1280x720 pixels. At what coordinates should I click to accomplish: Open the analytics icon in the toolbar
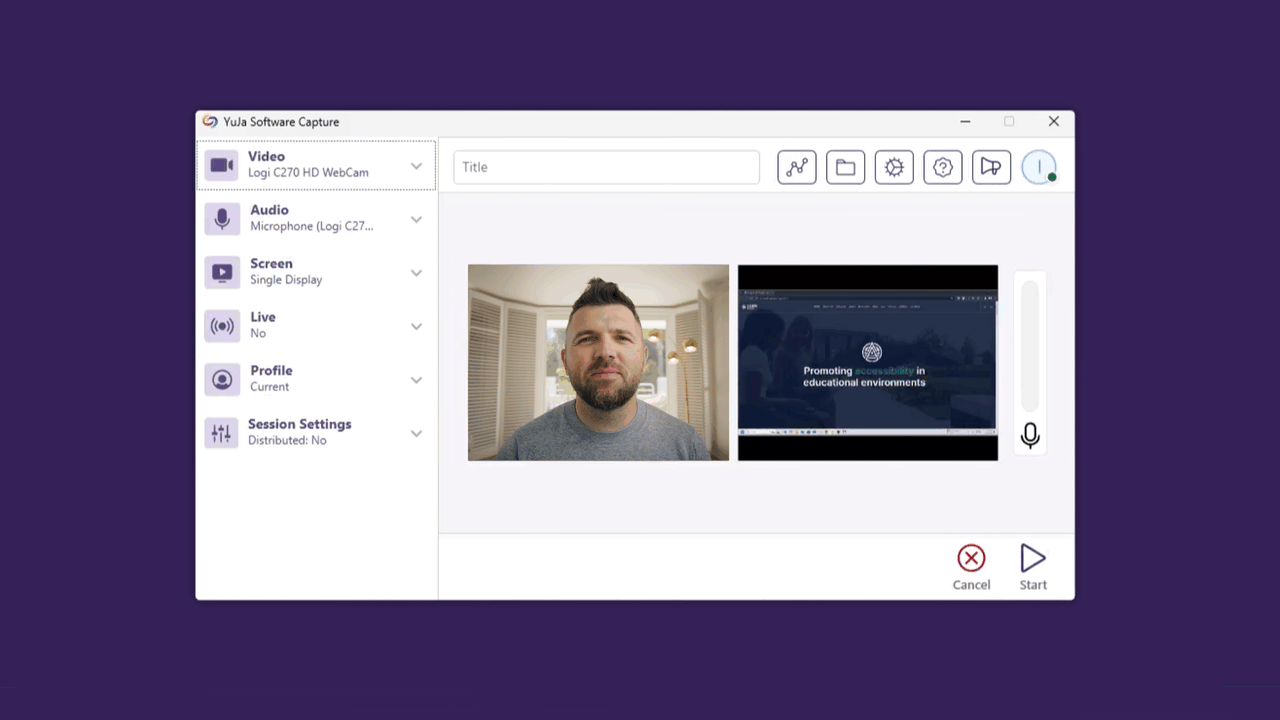[x=797, y=167]
